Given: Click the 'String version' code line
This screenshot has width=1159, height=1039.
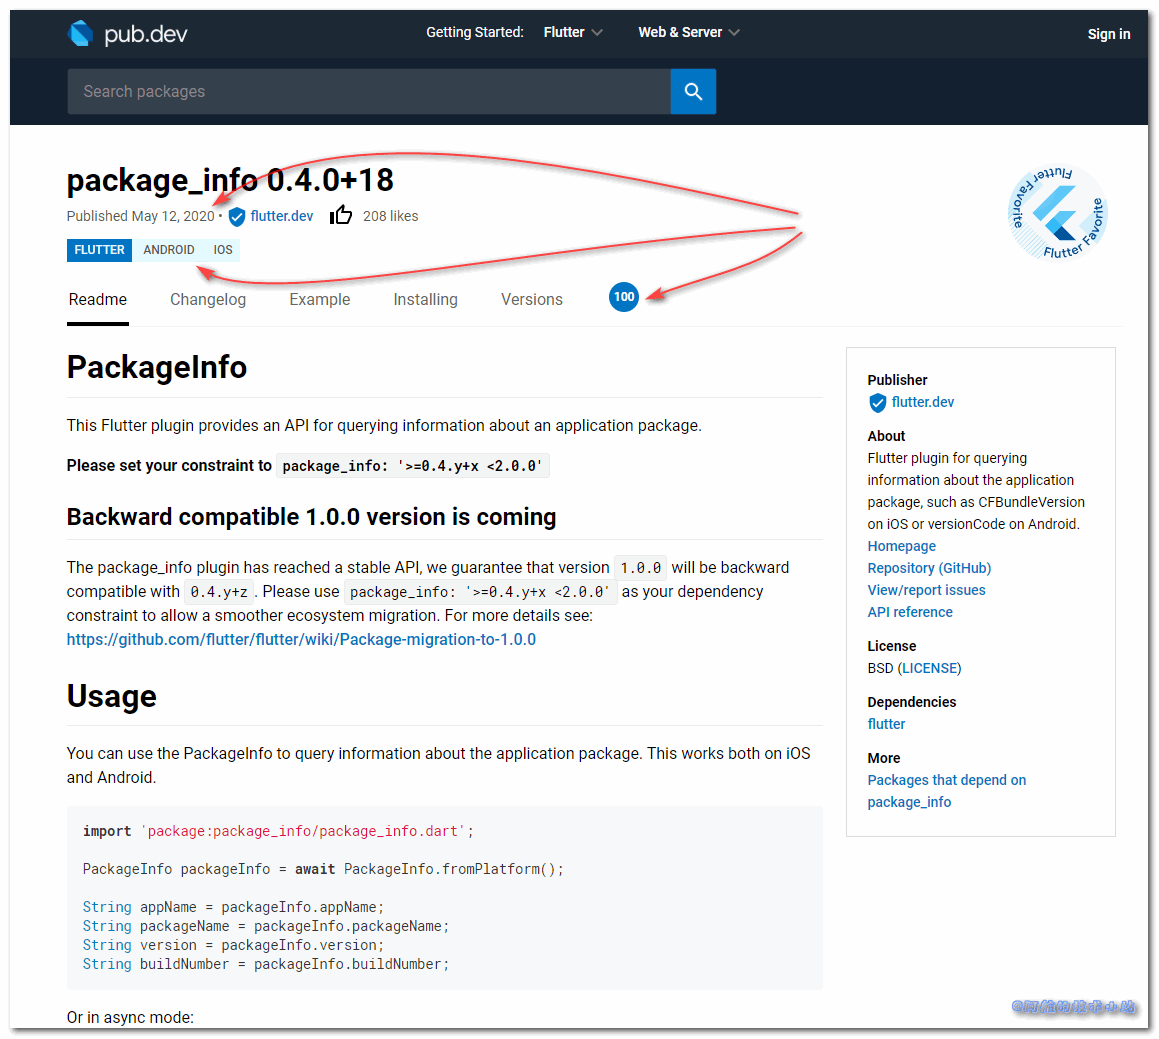Looking at the screenshot, I should 233,945.
